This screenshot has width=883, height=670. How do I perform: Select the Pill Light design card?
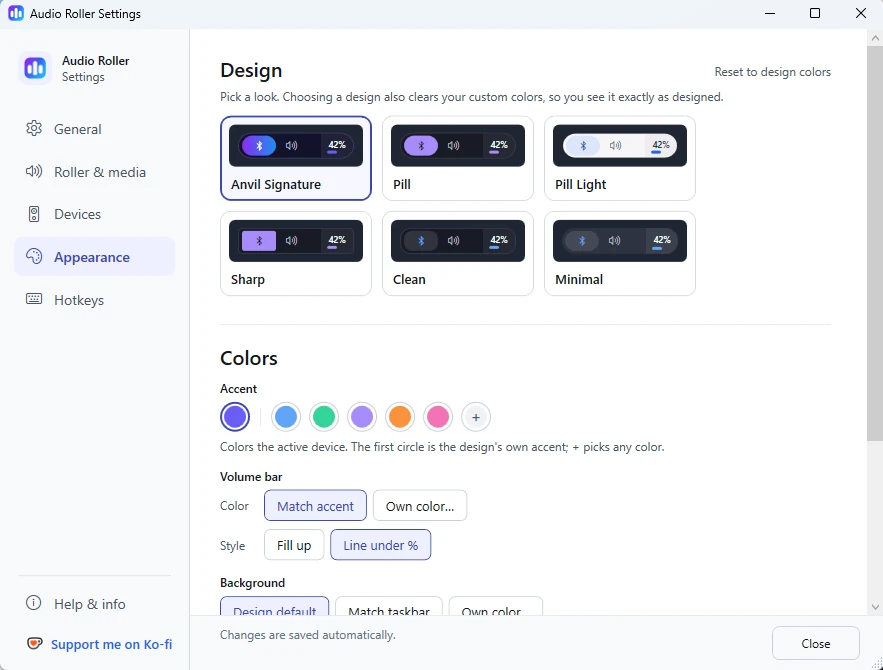tap(620, 158)
